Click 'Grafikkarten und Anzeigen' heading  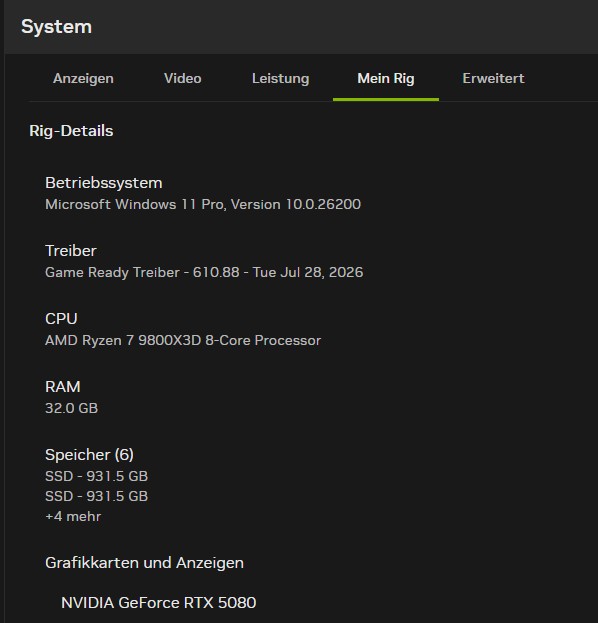145,563
